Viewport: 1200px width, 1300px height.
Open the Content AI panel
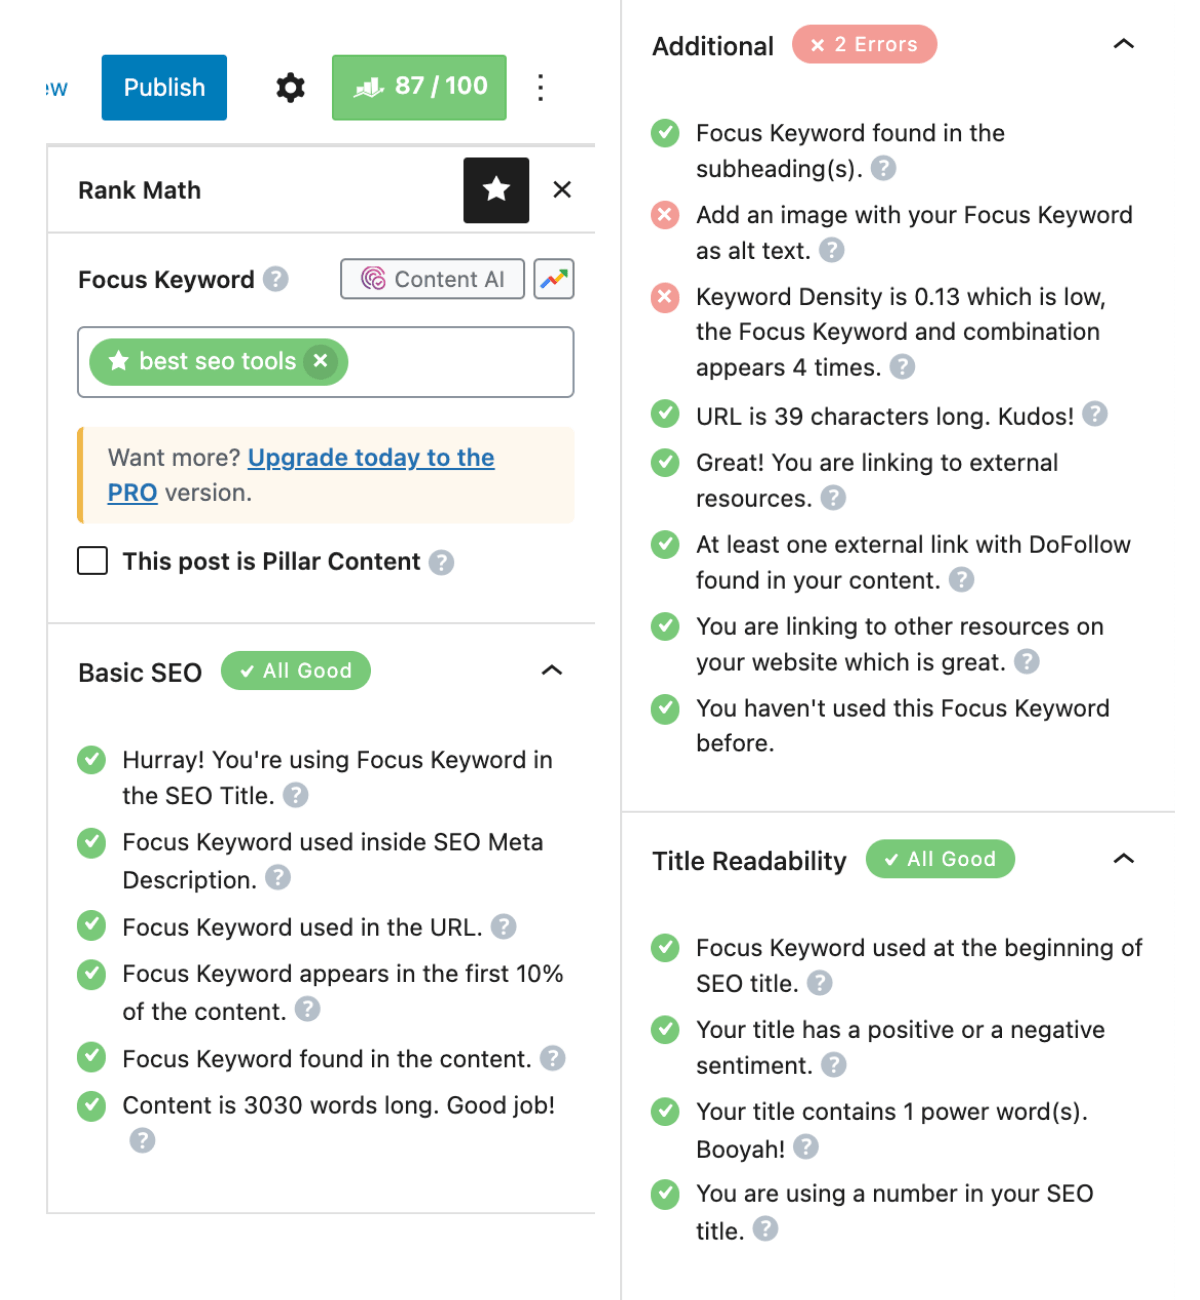tap(431, 279)
